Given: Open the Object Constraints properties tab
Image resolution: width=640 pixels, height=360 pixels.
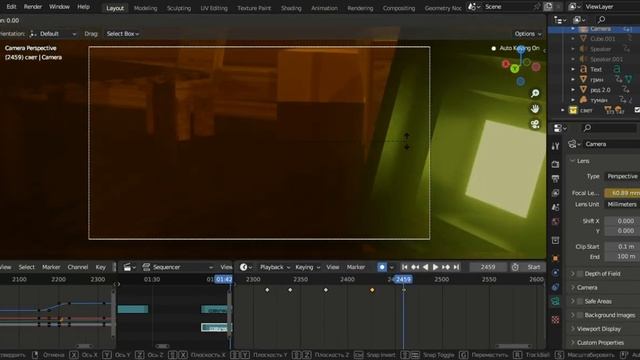Looking at the screenshot, I should [x=555, y=287].
